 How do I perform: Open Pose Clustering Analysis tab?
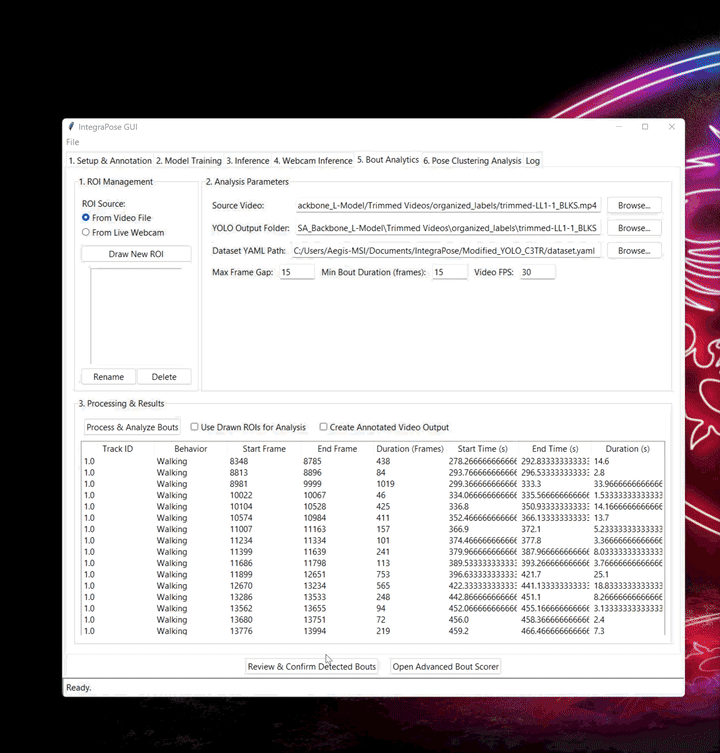[472, 160]
